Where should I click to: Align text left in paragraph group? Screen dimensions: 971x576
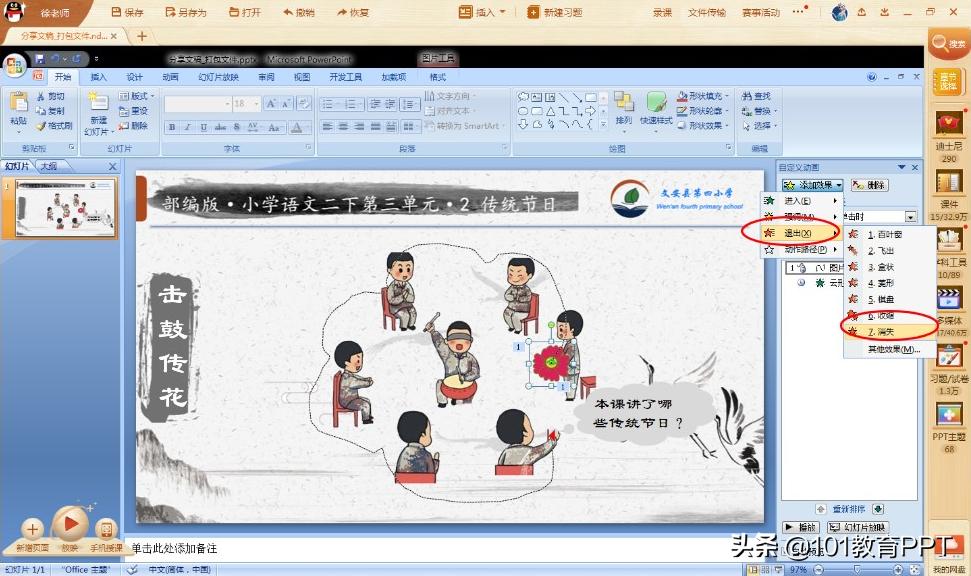coord(328,126)
